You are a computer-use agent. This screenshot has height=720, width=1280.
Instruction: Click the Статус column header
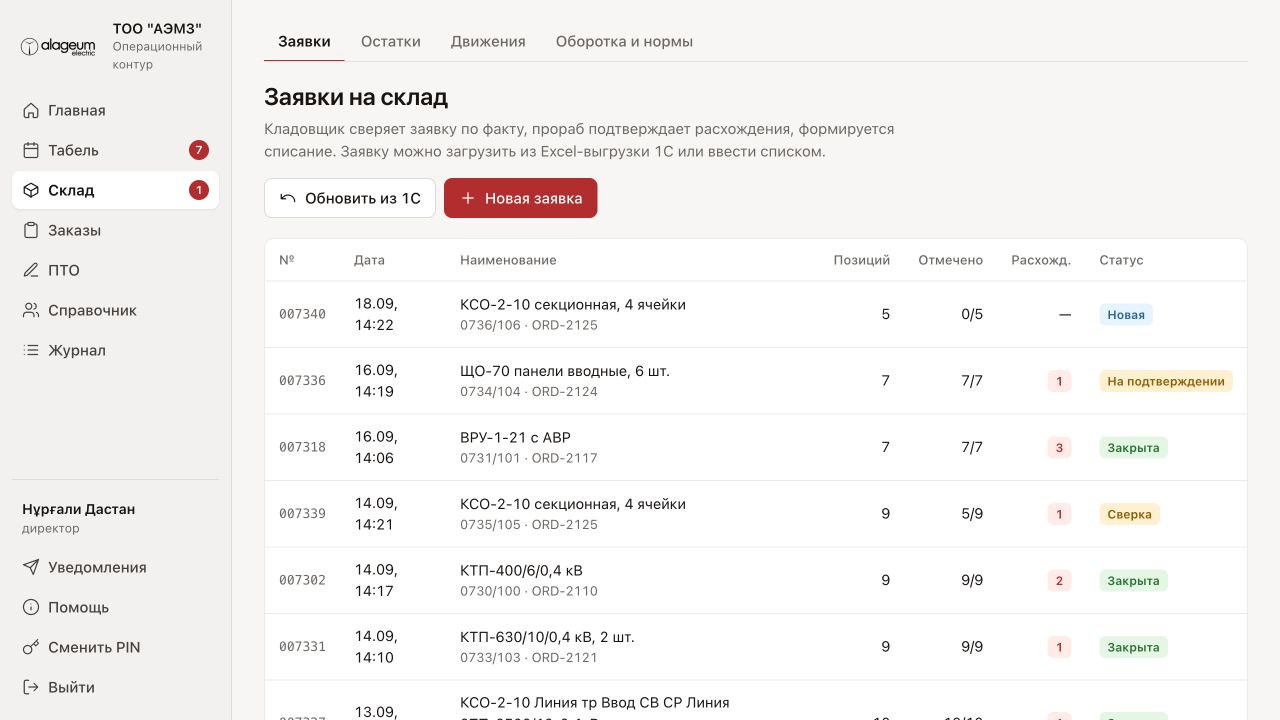click(x=1121, y=260)
